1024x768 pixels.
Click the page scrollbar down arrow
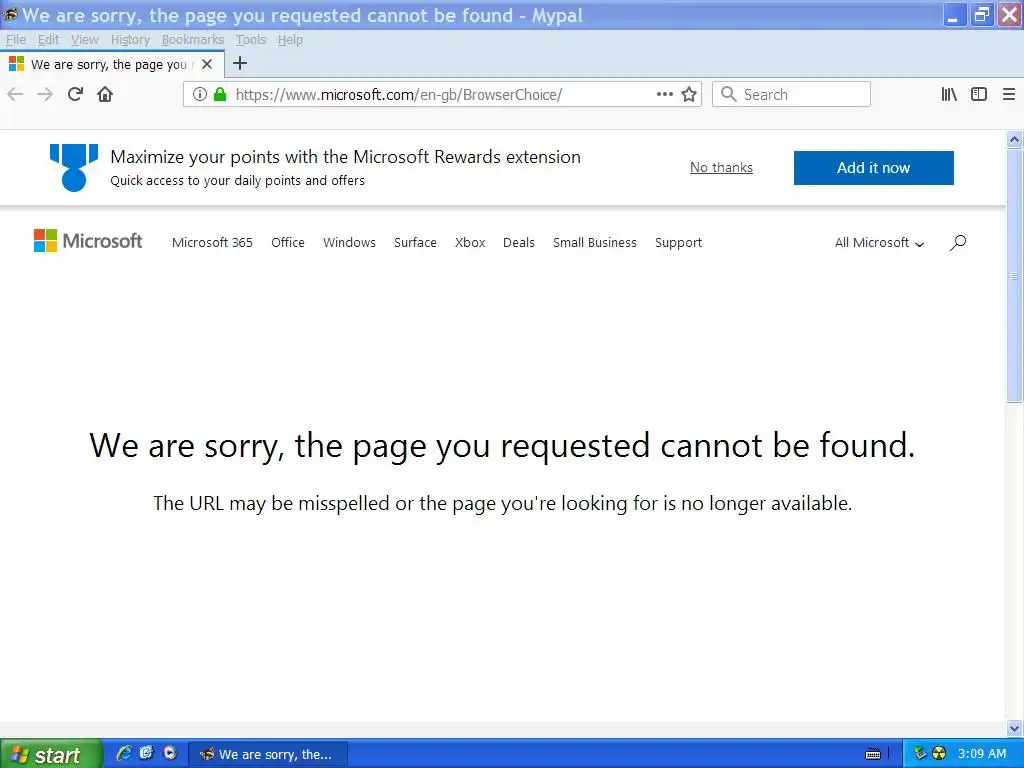tap(1014, 728)
